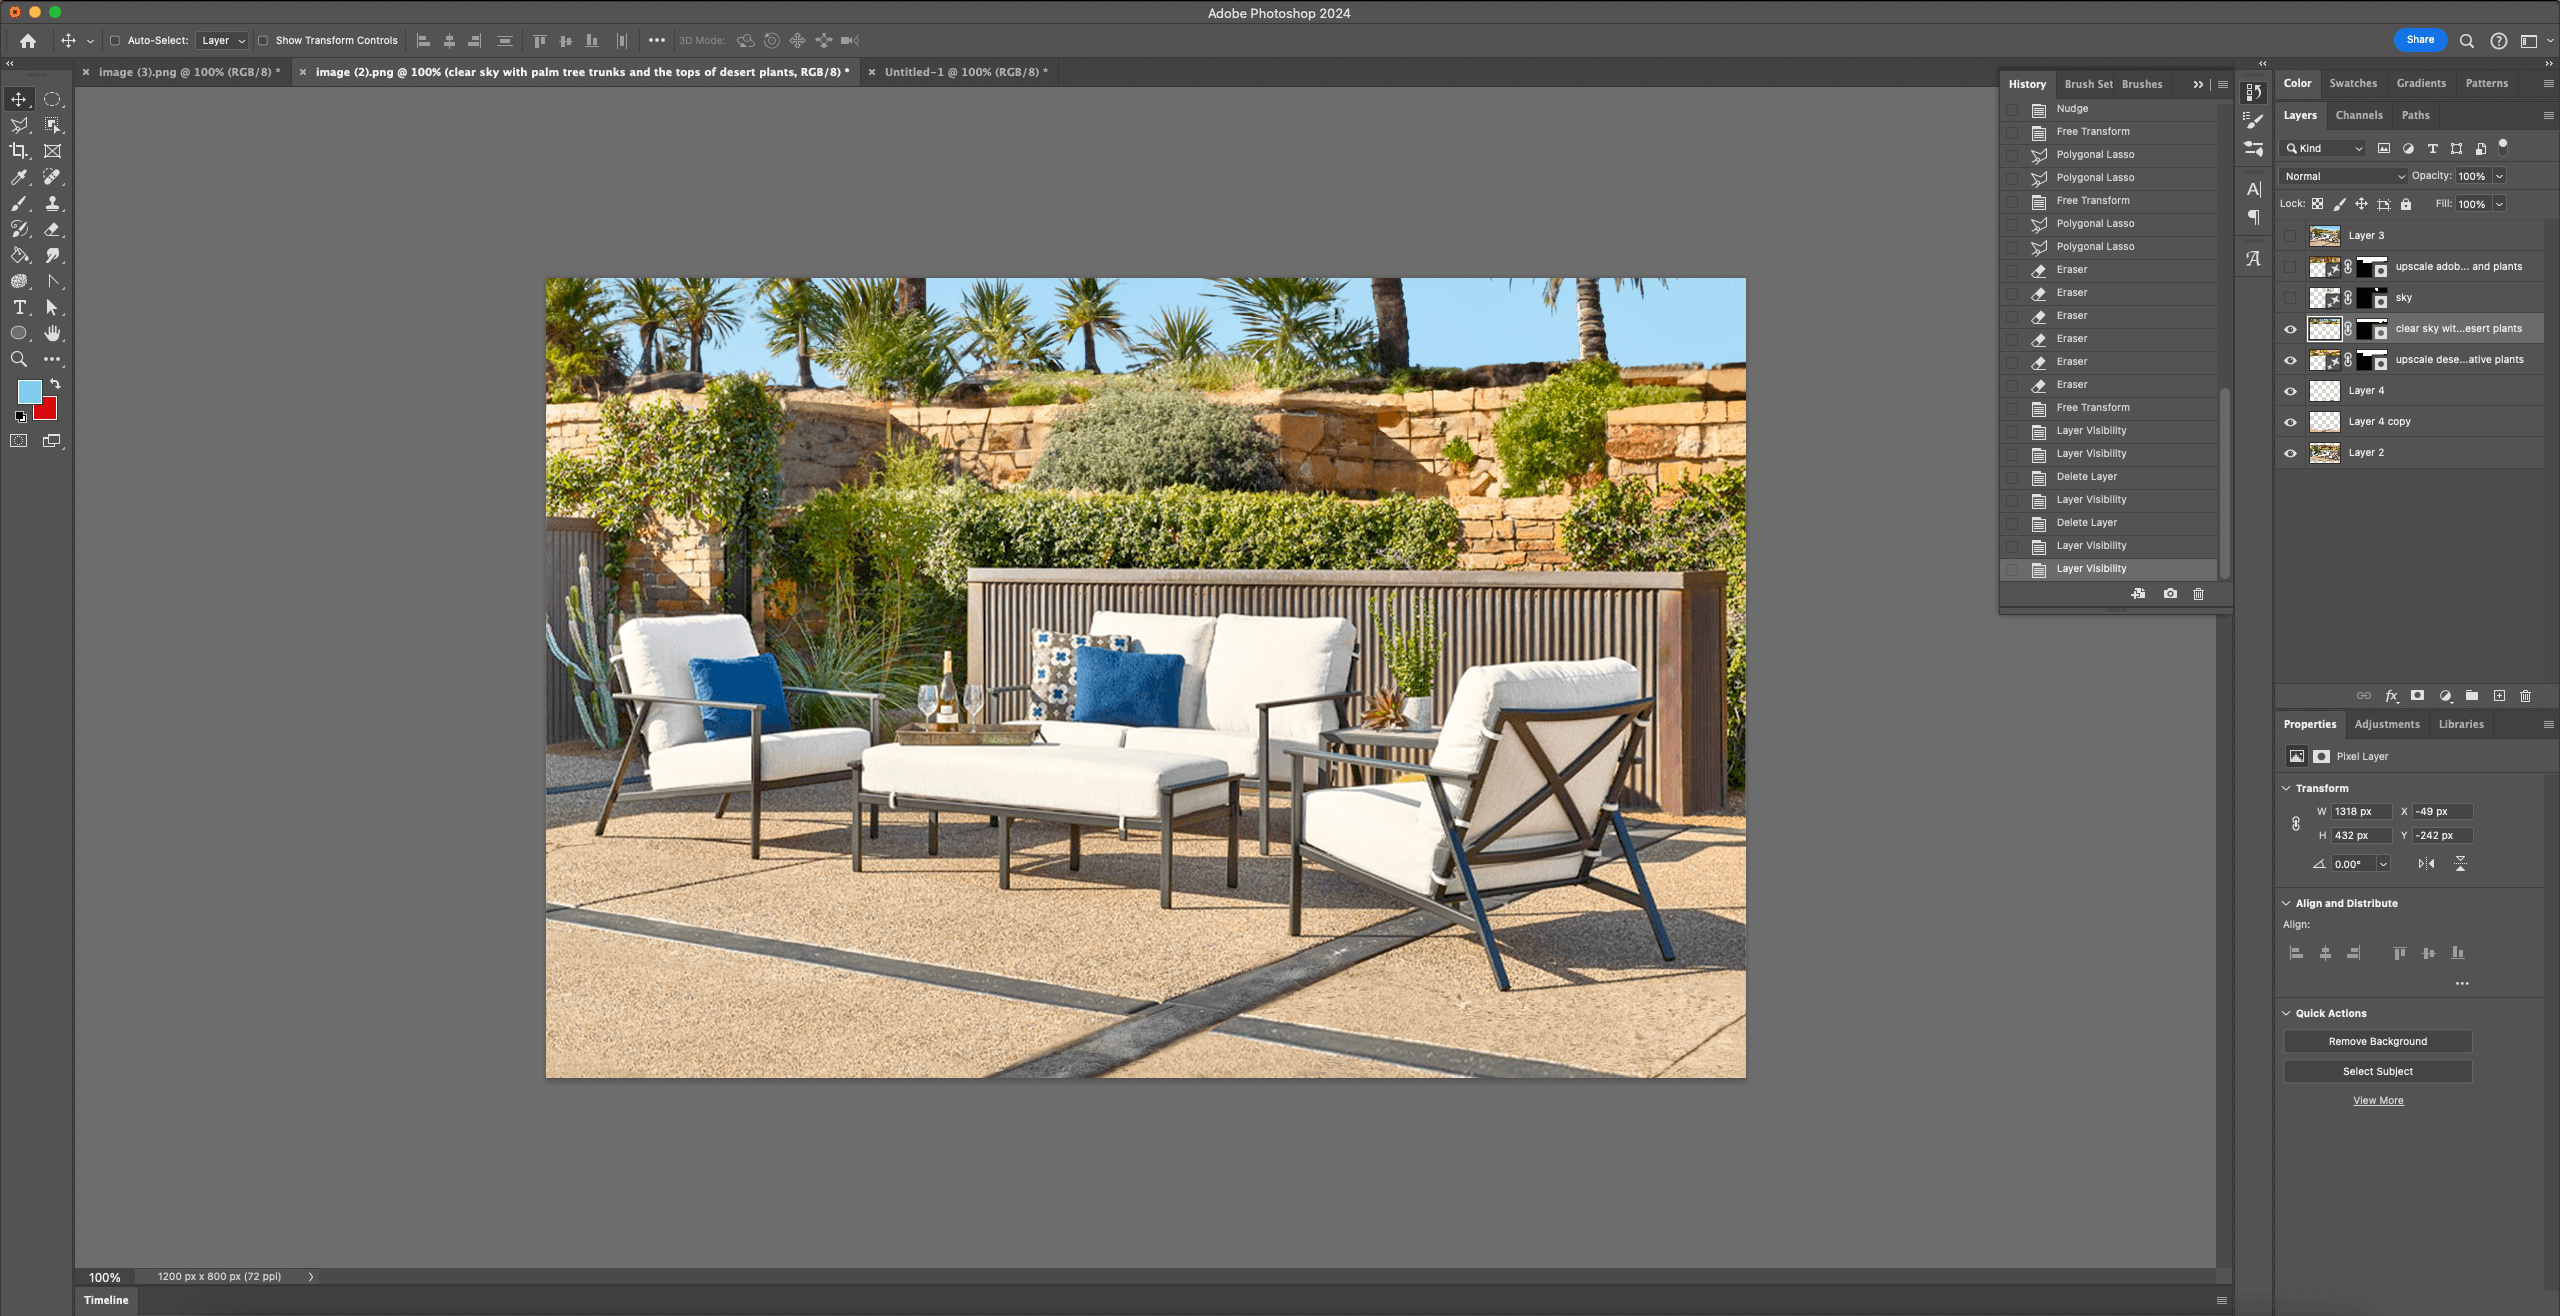Select the Zoom tool in toolbar
Viewport: 2560px width, 1316px height.
pos(19,359)
